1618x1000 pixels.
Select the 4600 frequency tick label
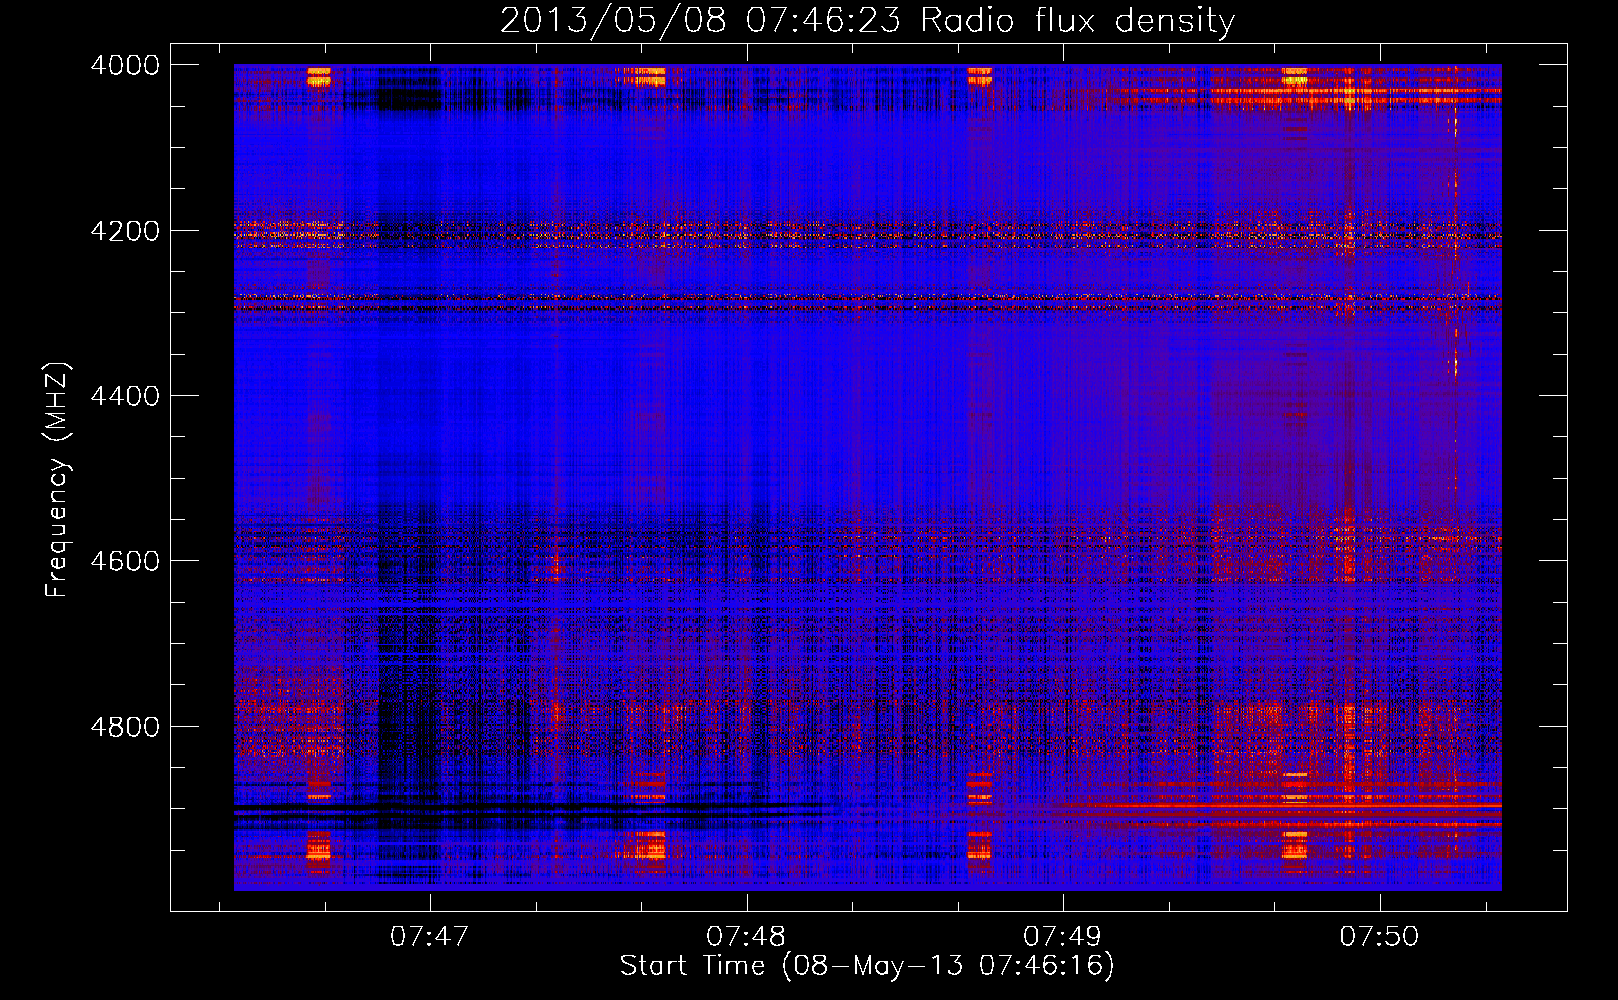125,561
